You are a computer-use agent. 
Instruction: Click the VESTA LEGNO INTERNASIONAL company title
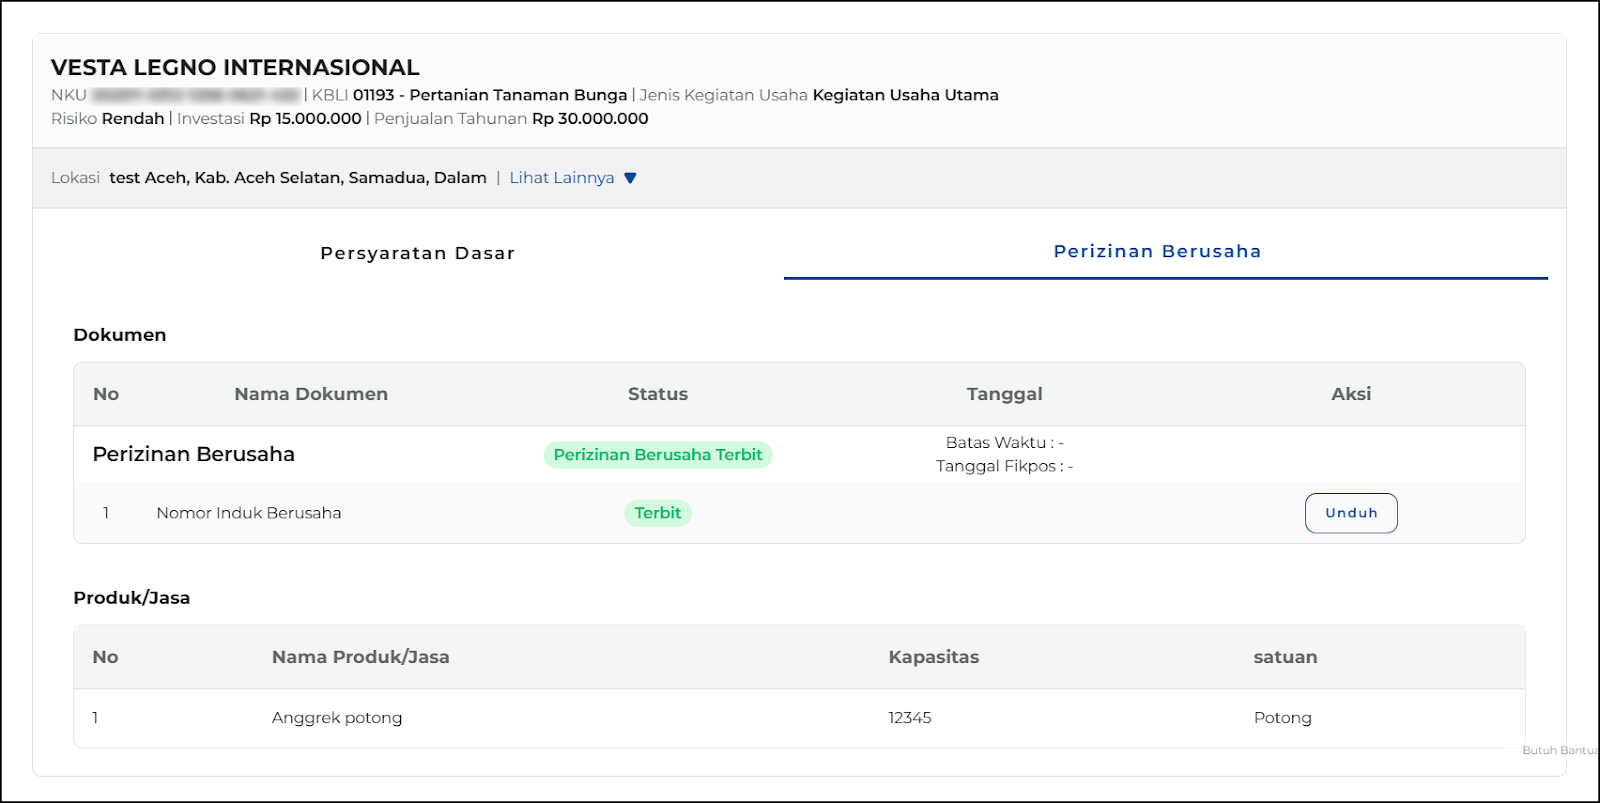pos(235,67)
